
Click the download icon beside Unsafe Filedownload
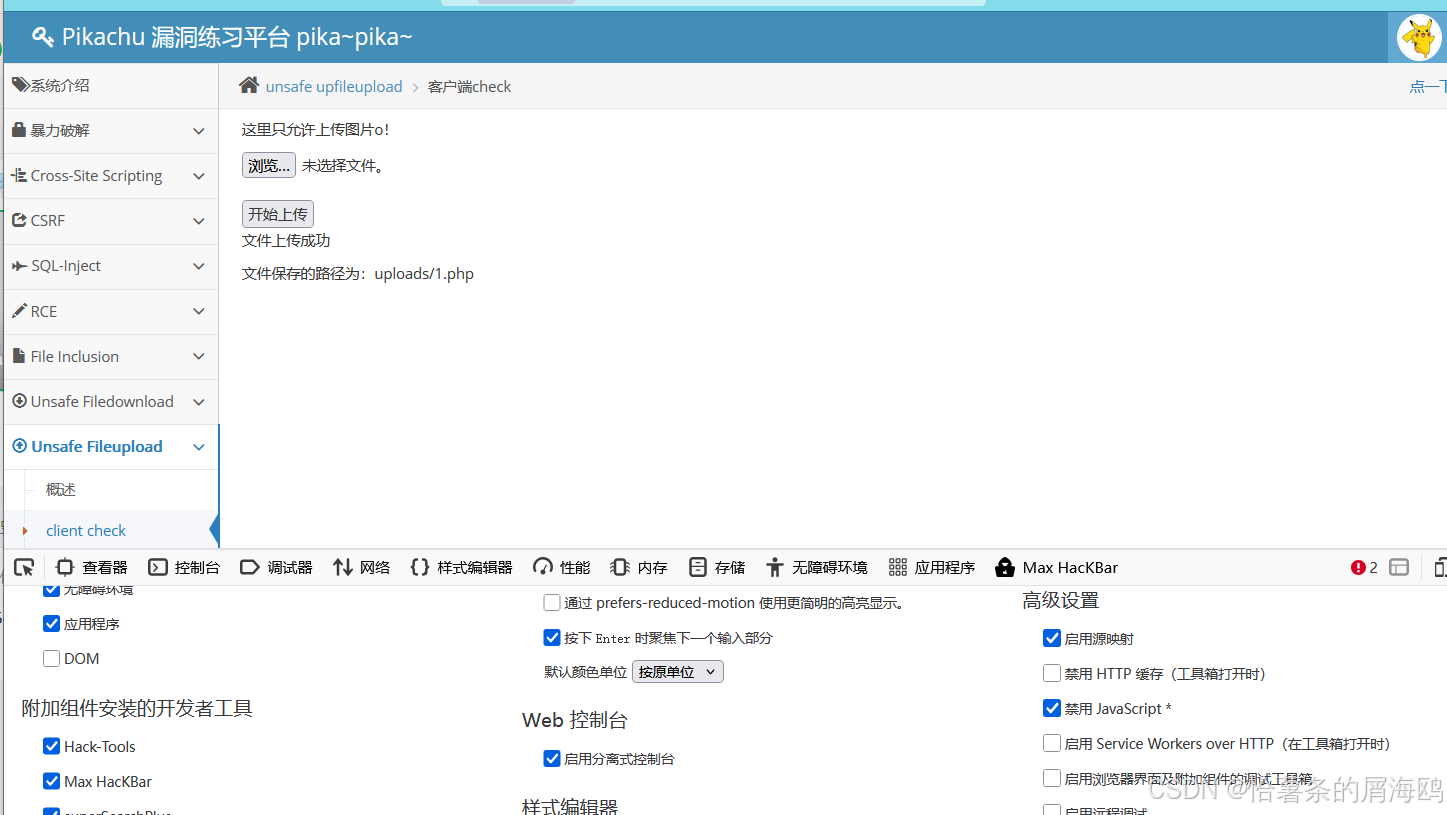coord(19,401)
